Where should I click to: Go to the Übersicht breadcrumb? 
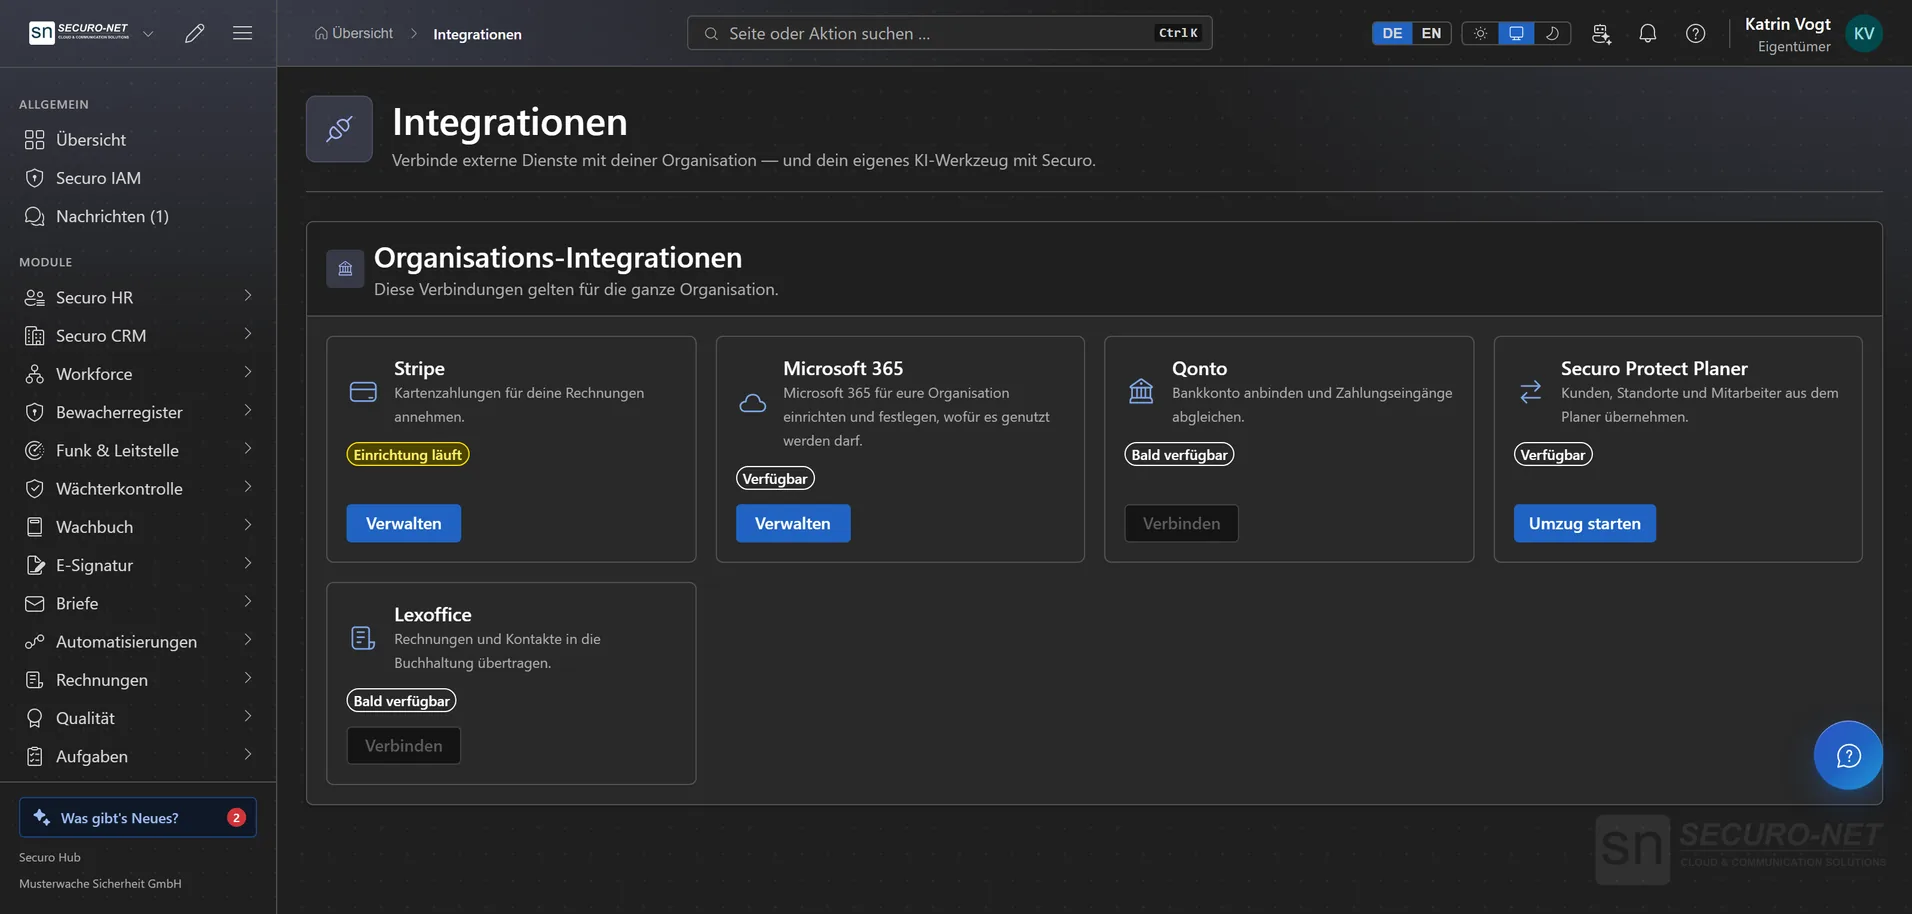tap(353, 33)
